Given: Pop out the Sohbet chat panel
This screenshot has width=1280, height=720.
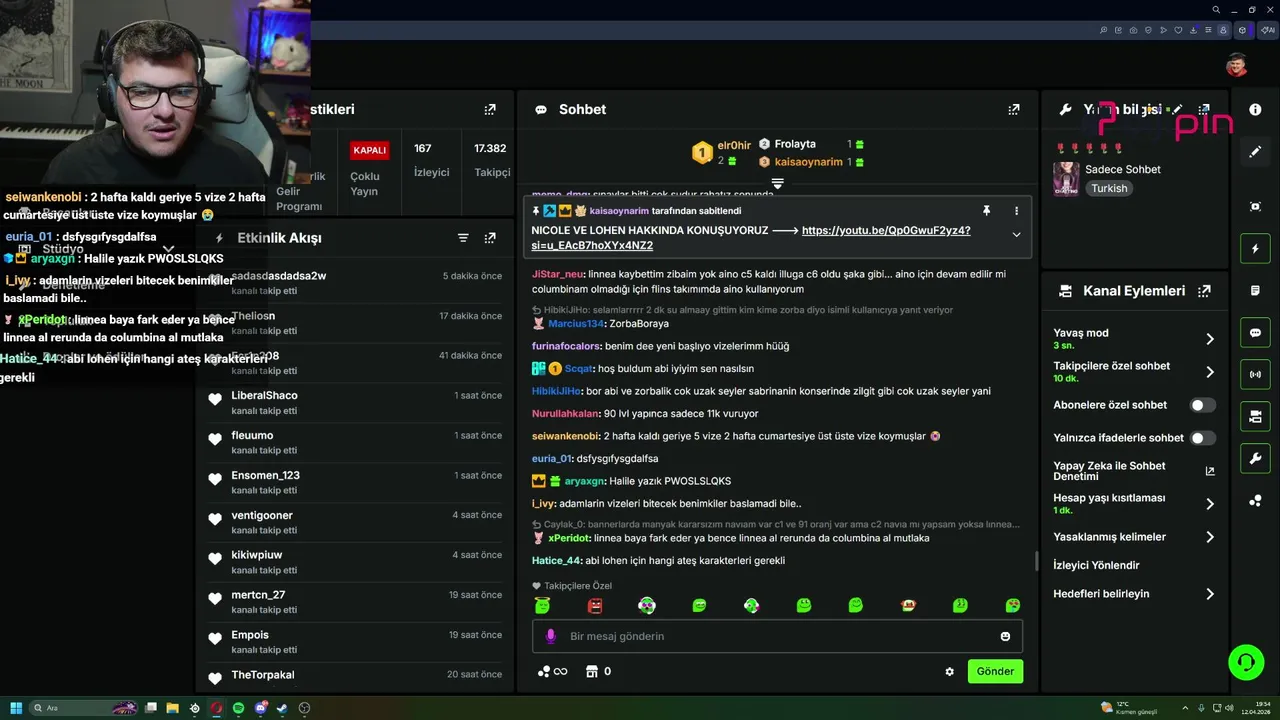Looking at the screenshot, I should point(1014,110).
